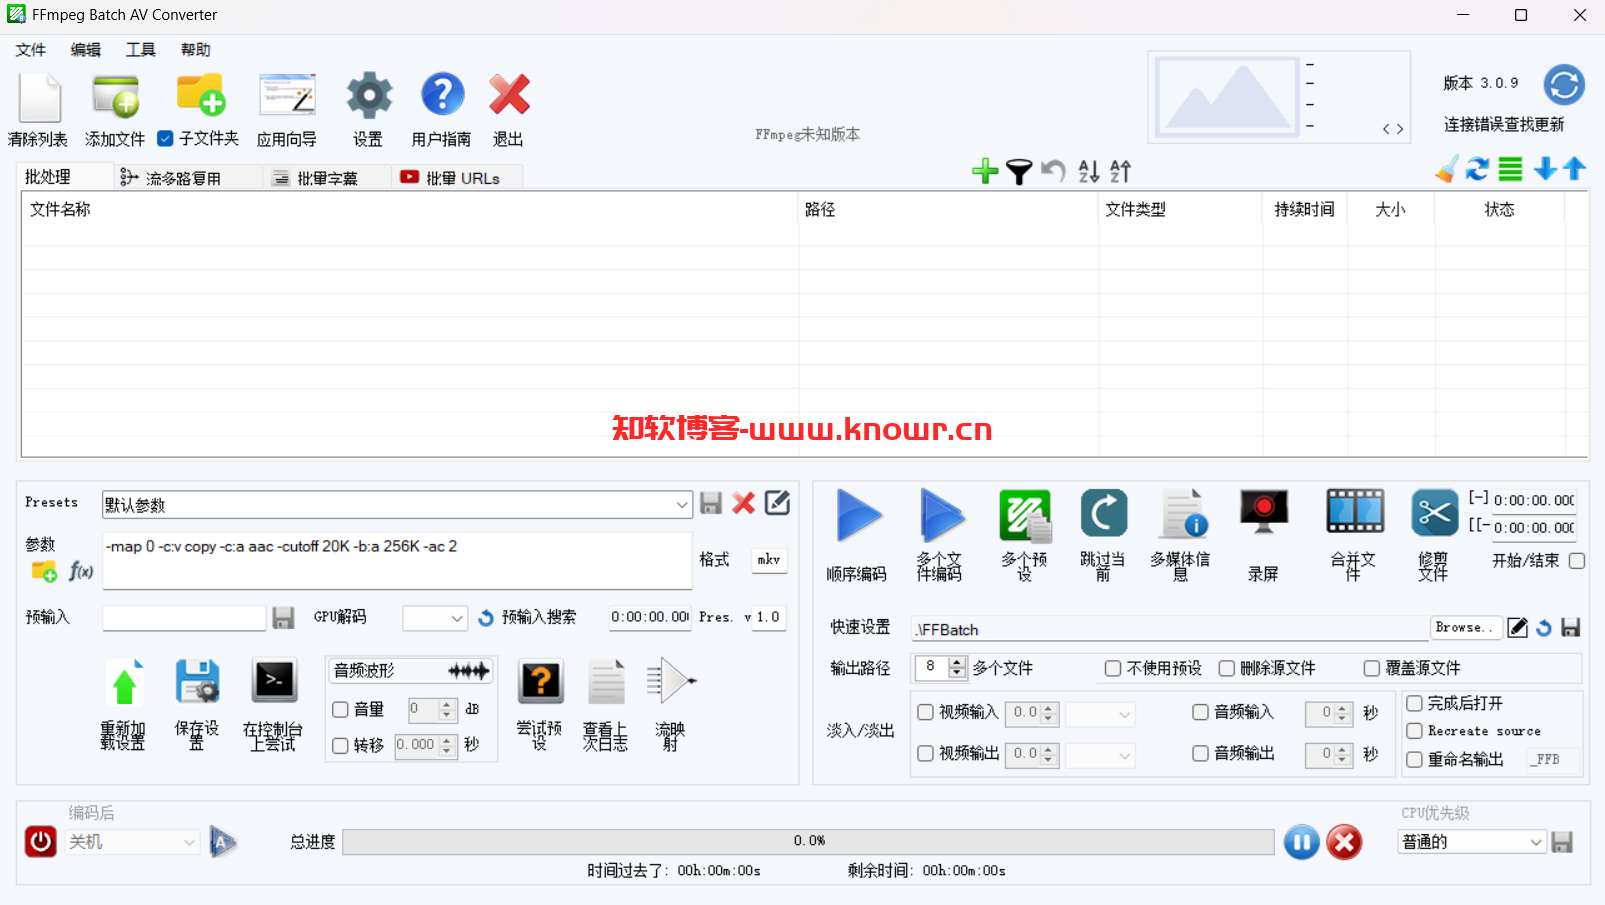Click the 流映射 stream mapping icon

pos(671,682)
